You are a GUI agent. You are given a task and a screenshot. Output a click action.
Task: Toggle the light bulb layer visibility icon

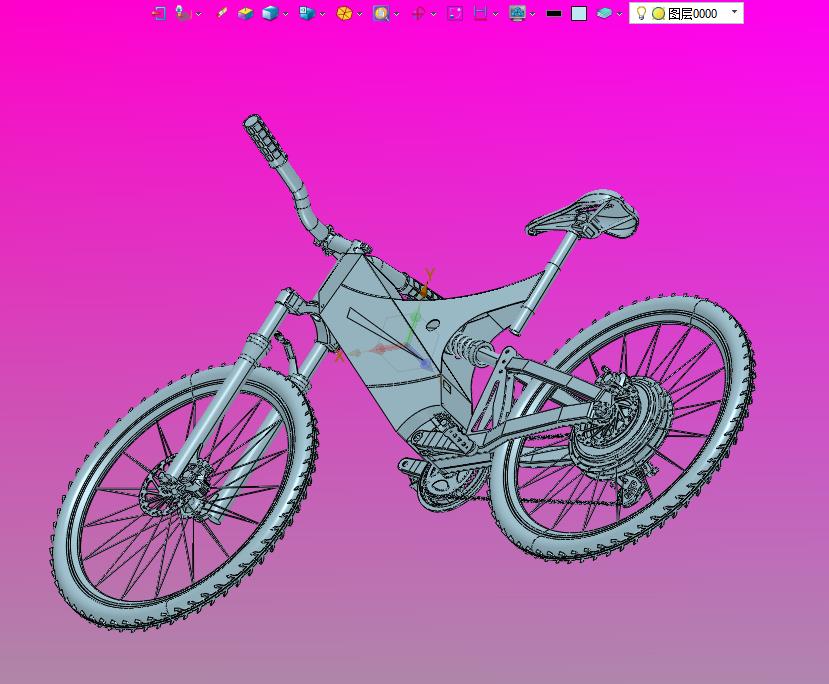click(x=641, y=13)
